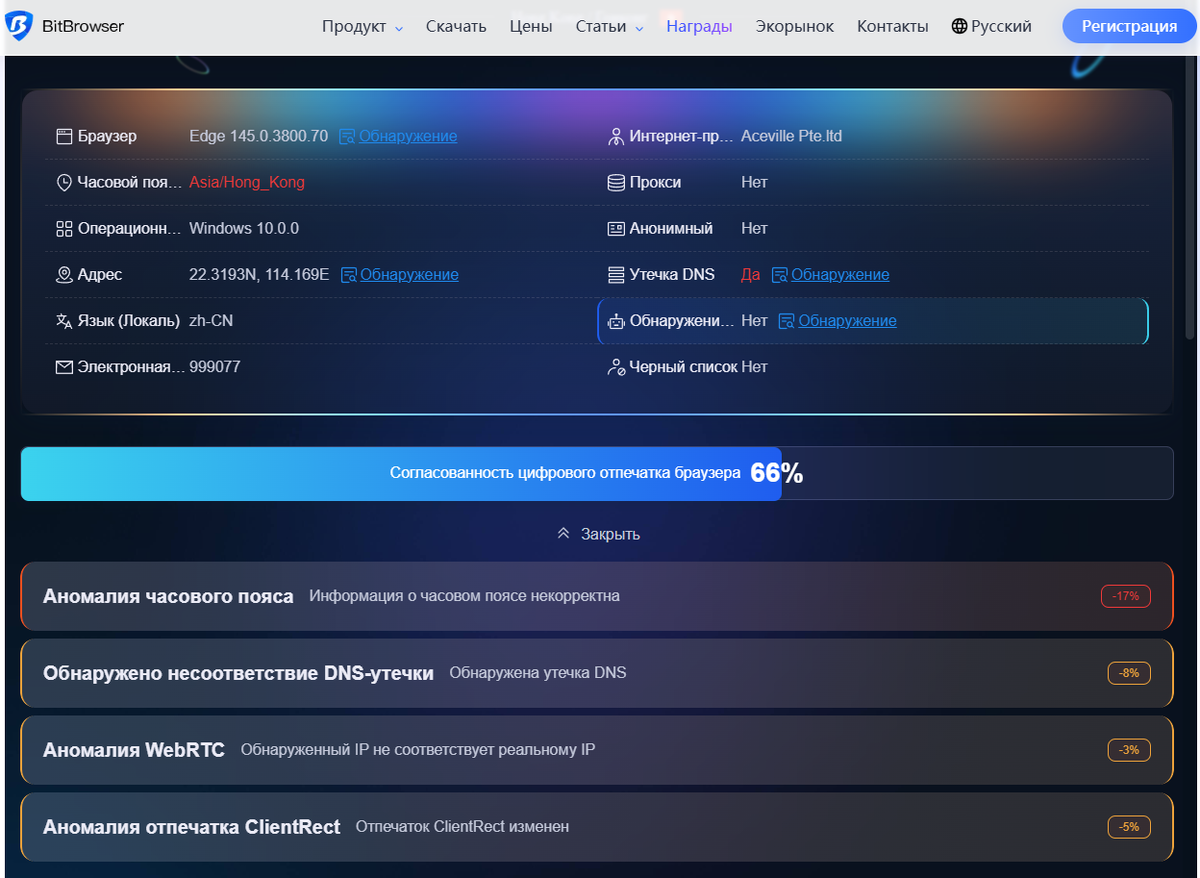1200x878 pixels.
Task: Select the red Да DNS leak value
Action: (751, 274)
